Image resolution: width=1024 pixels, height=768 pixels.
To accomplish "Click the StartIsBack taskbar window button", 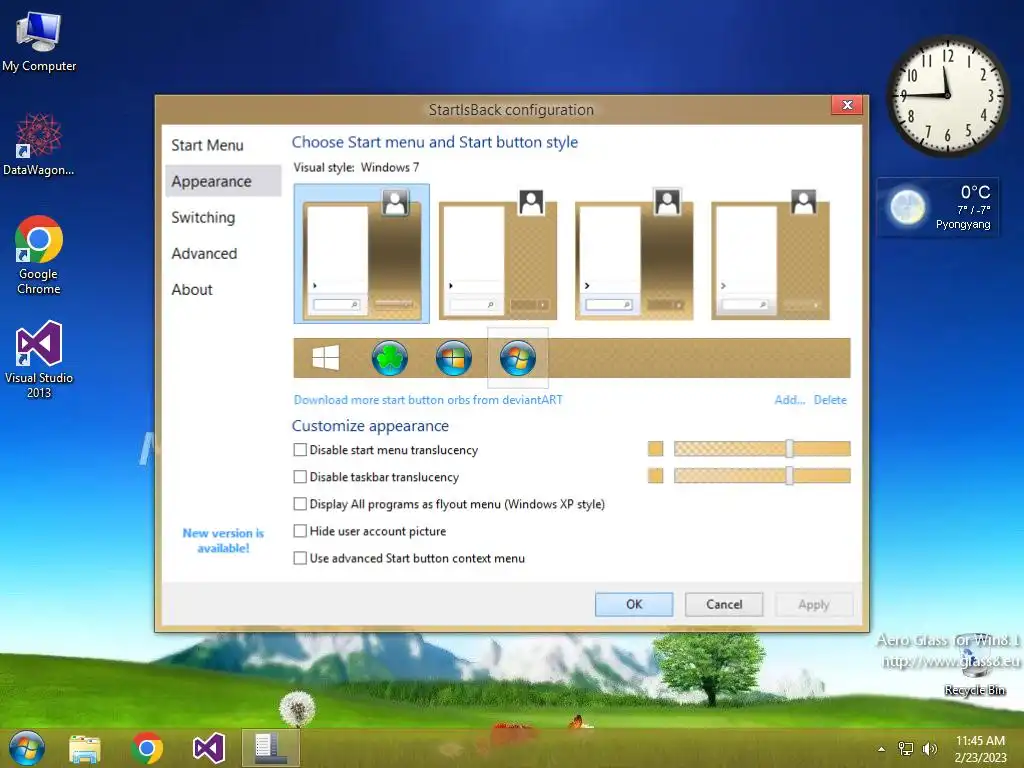I will [270, 748].
